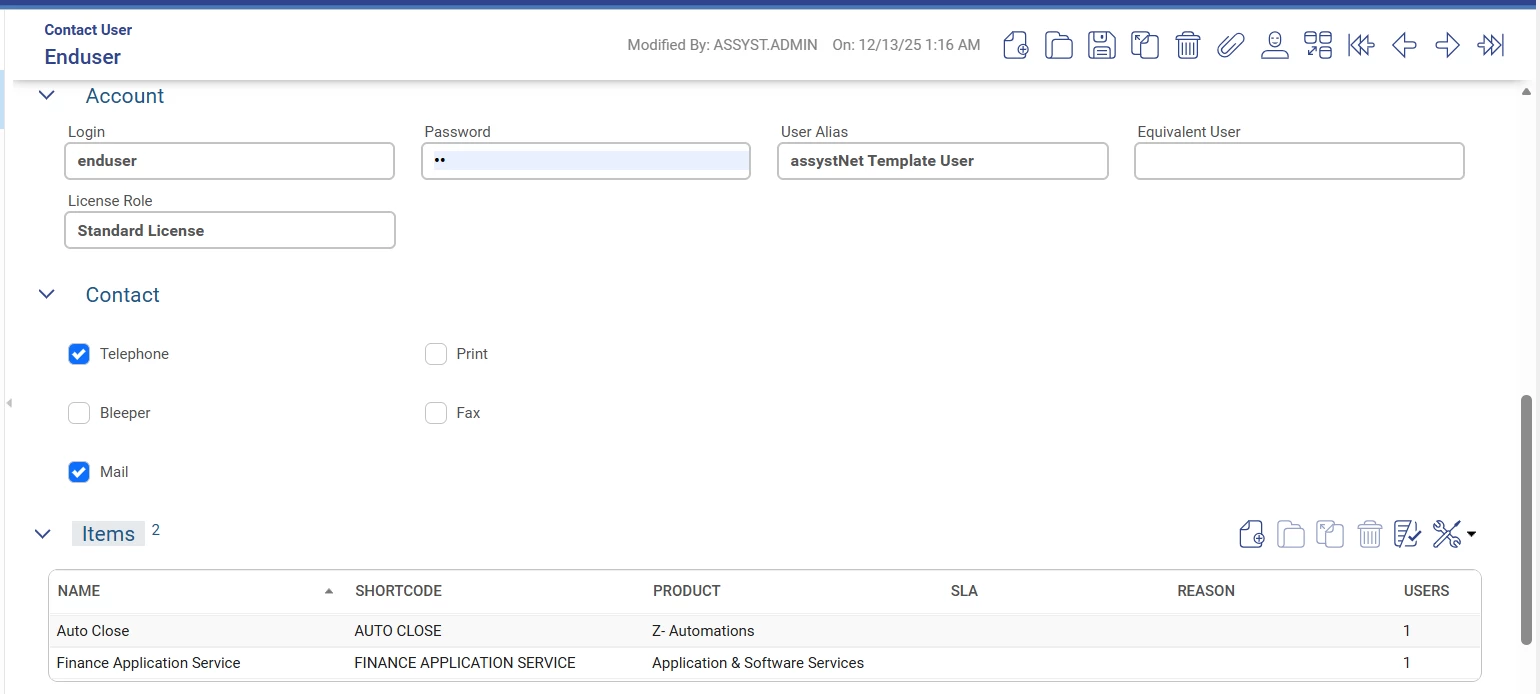Delete record with header trash icon
The height and width of the screenshot is (694, 1540).
tap(1188, 45)
